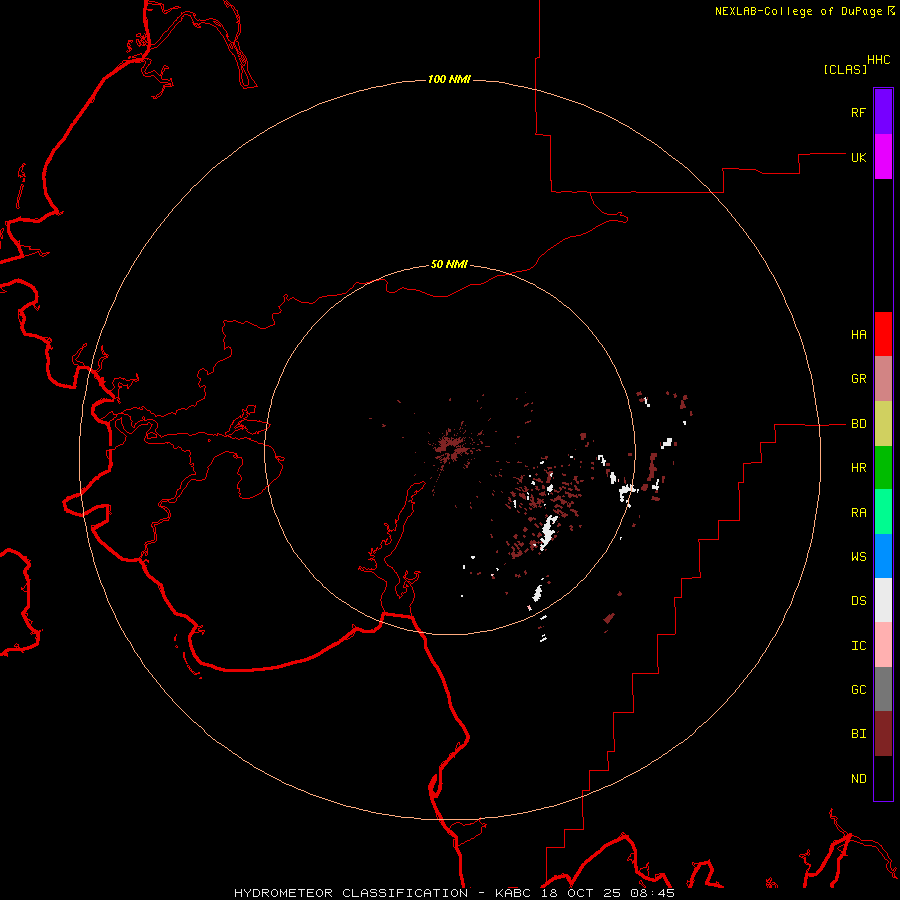Viewport: 900px width, 900px height.
Task: Click the RF legend label
Action: (858, 112)
